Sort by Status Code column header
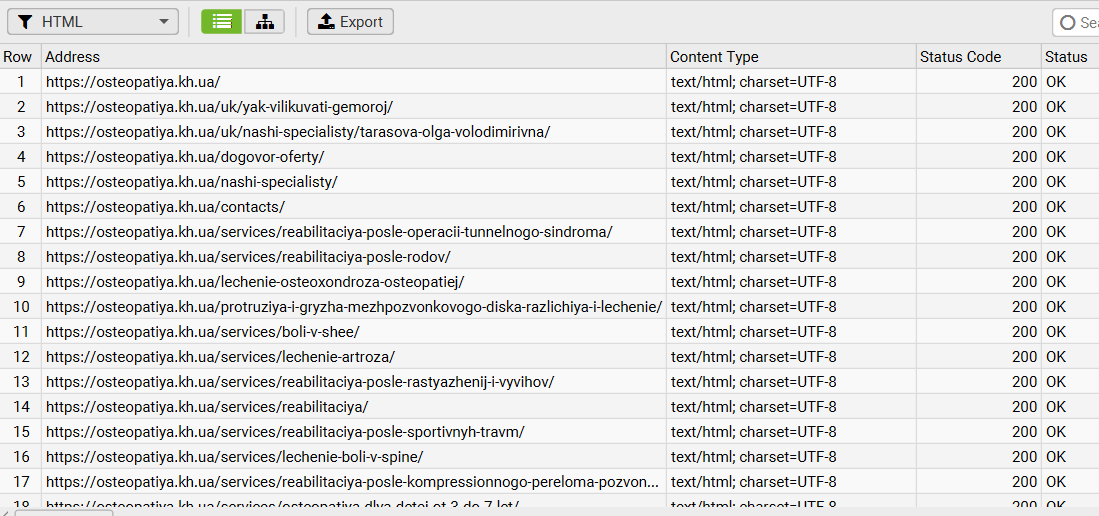The width and height of the screenshot is (1099, 516). (960, 57)
